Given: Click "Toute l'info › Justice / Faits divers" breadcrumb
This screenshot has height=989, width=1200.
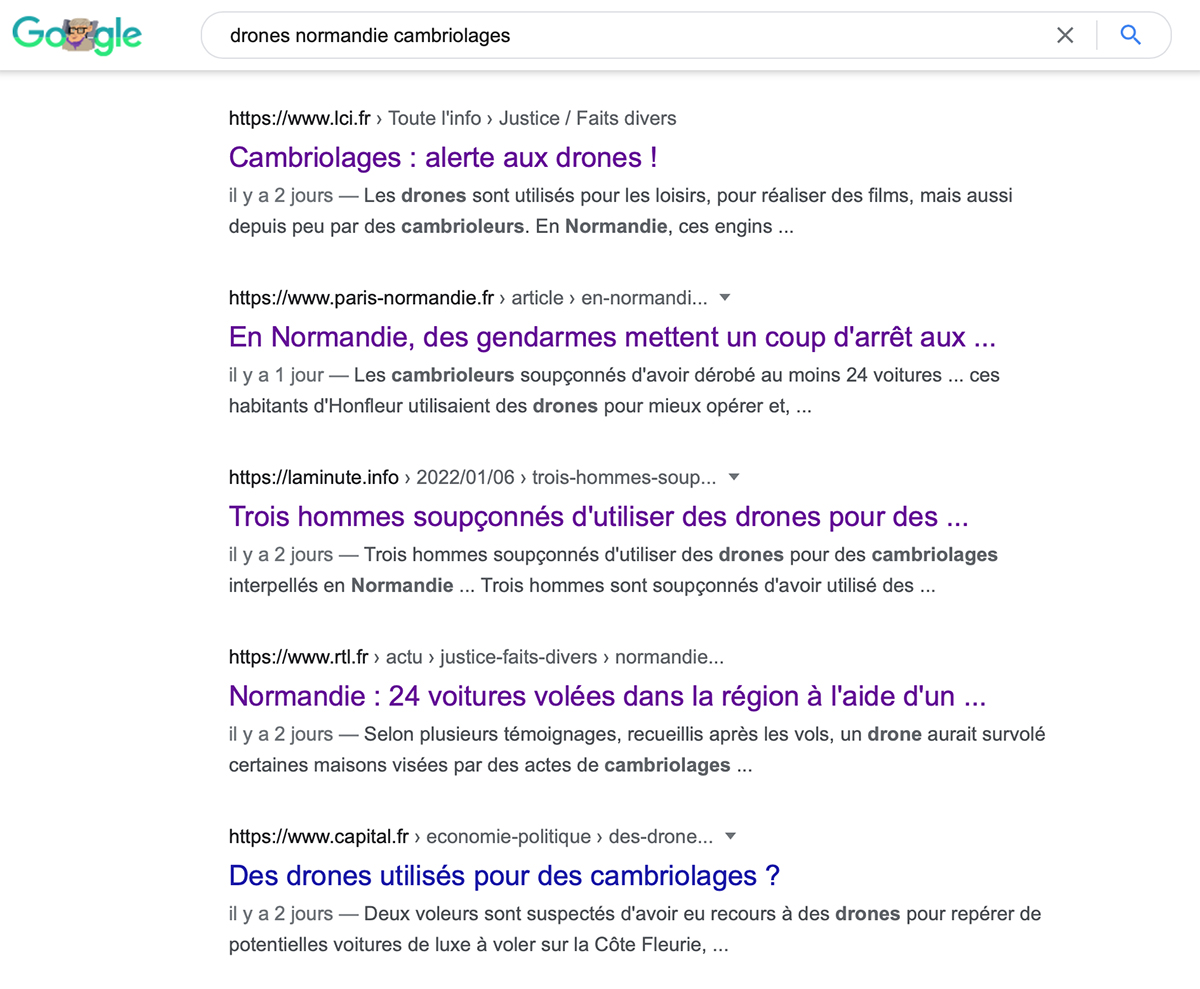Looking at the screenshot, I should click(532, 118).
